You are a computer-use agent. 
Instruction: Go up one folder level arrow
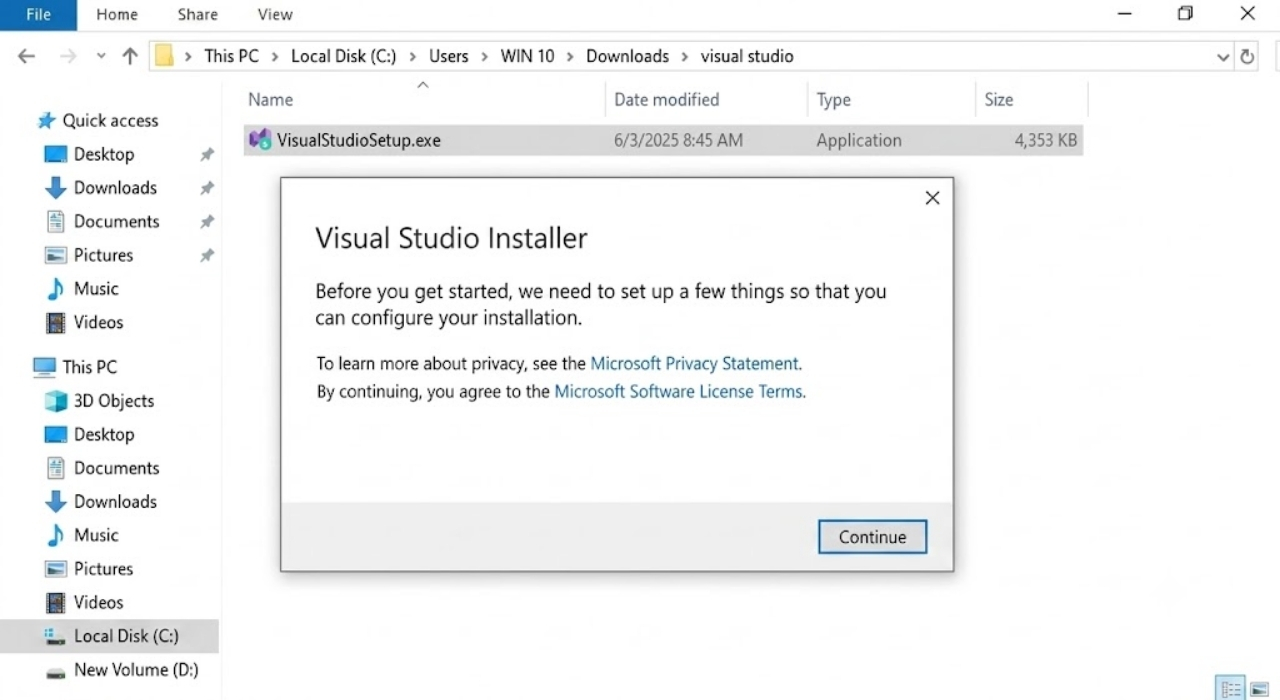pos(130,56)
